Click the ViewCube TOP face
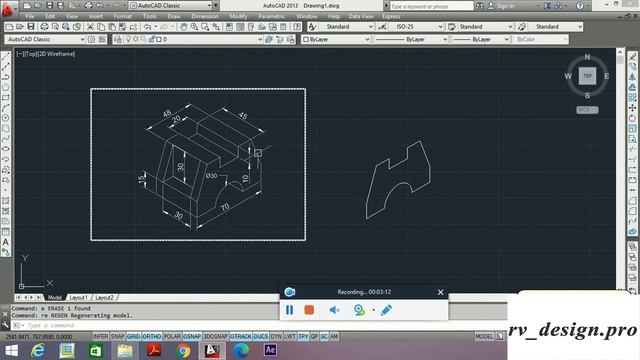This screenshot has height=360, width=640. [587, 76]
